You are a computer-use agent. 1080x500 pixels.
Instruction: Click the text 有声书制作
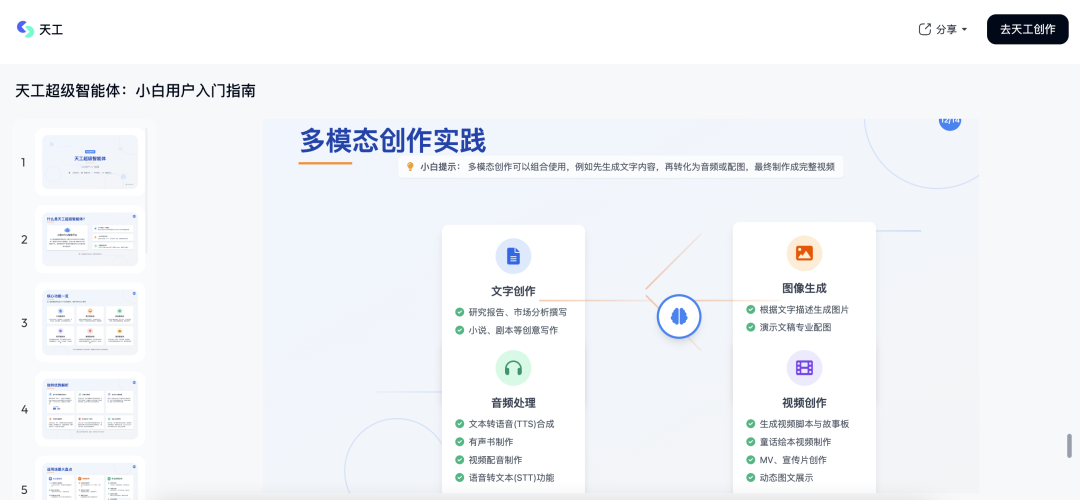click(490, 441)
